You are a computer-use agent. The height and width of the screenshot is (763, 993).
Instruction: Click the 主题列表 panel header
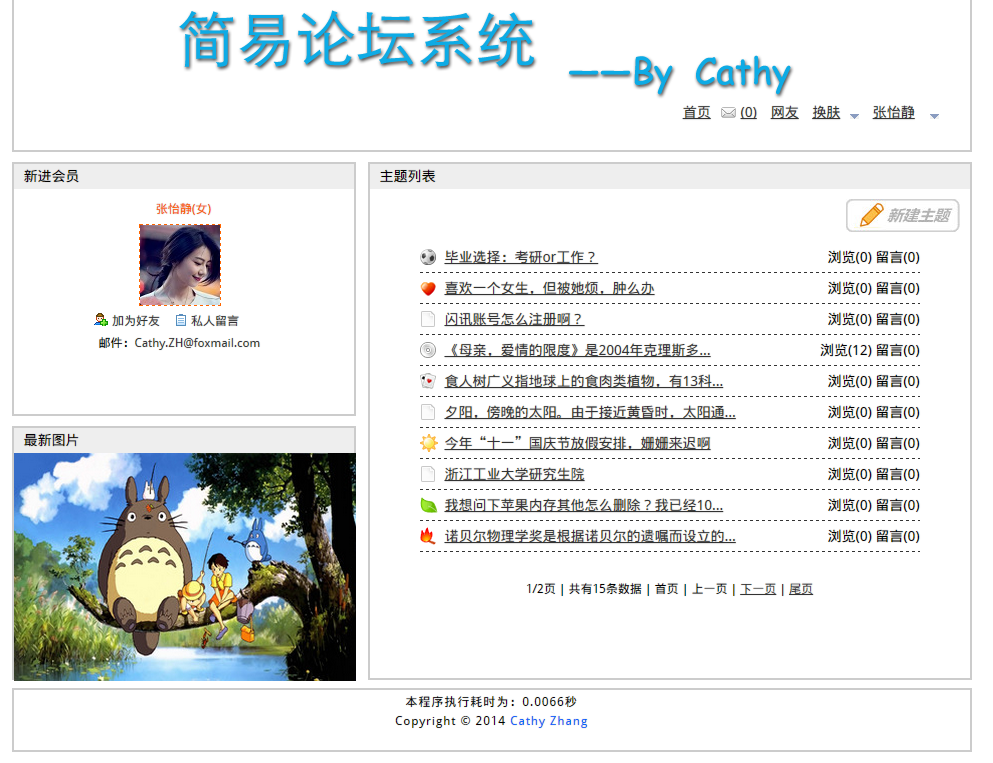click(x=669, y=176)
